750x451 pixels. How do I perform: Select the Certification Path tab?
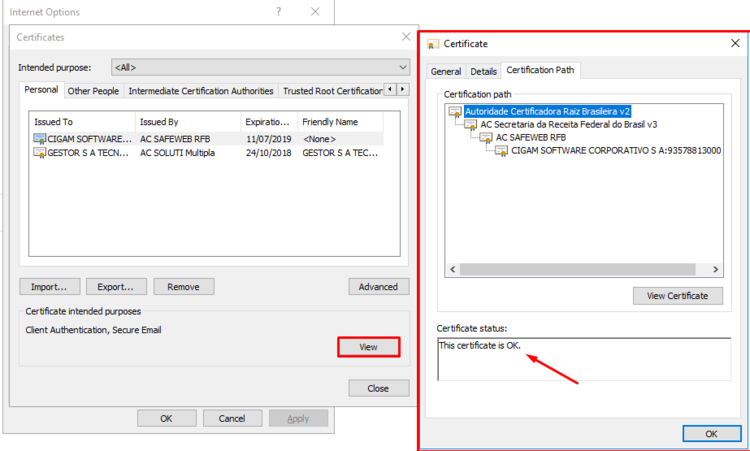coord(540,70)
